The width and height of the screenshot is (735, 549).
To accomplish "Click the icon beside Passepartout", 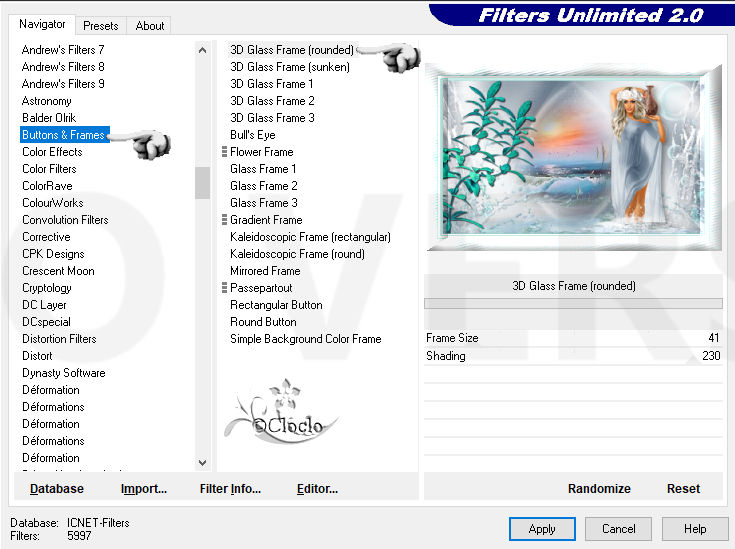I will pyautogui.click(x=224, y=288).
